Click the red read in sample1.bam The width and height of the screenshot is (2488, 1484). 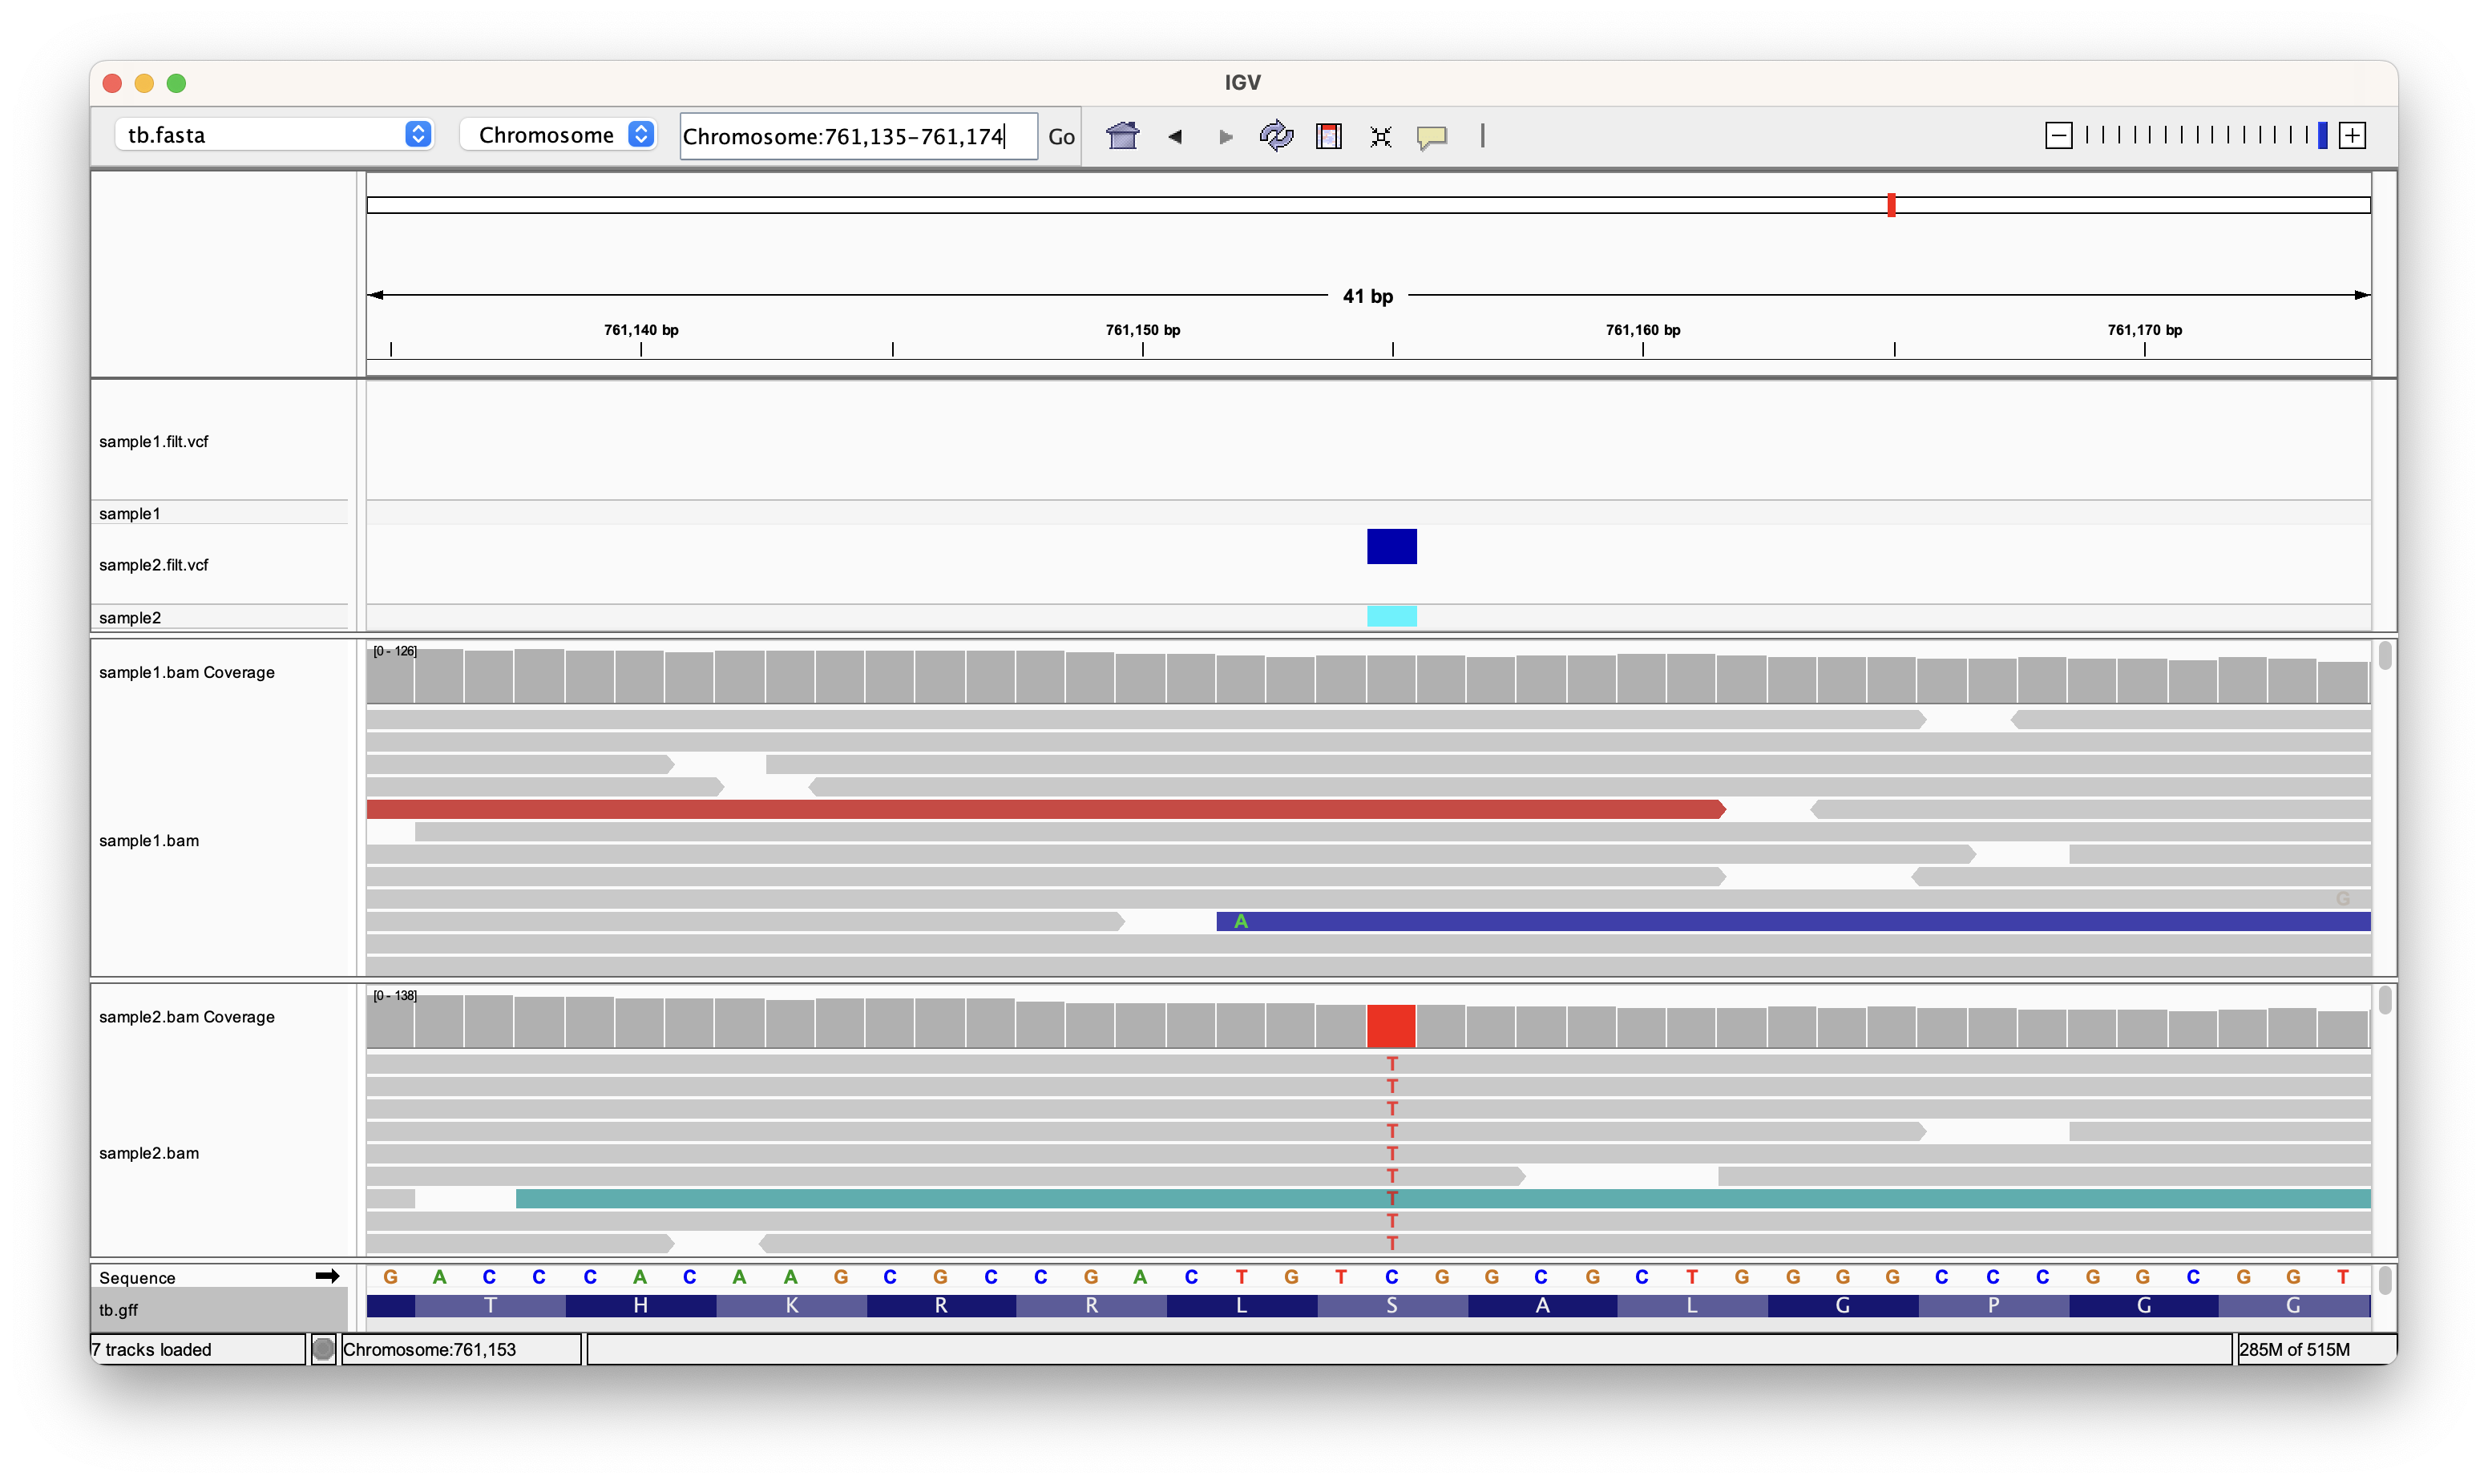pyautogui.click(x=1045, y=809)
